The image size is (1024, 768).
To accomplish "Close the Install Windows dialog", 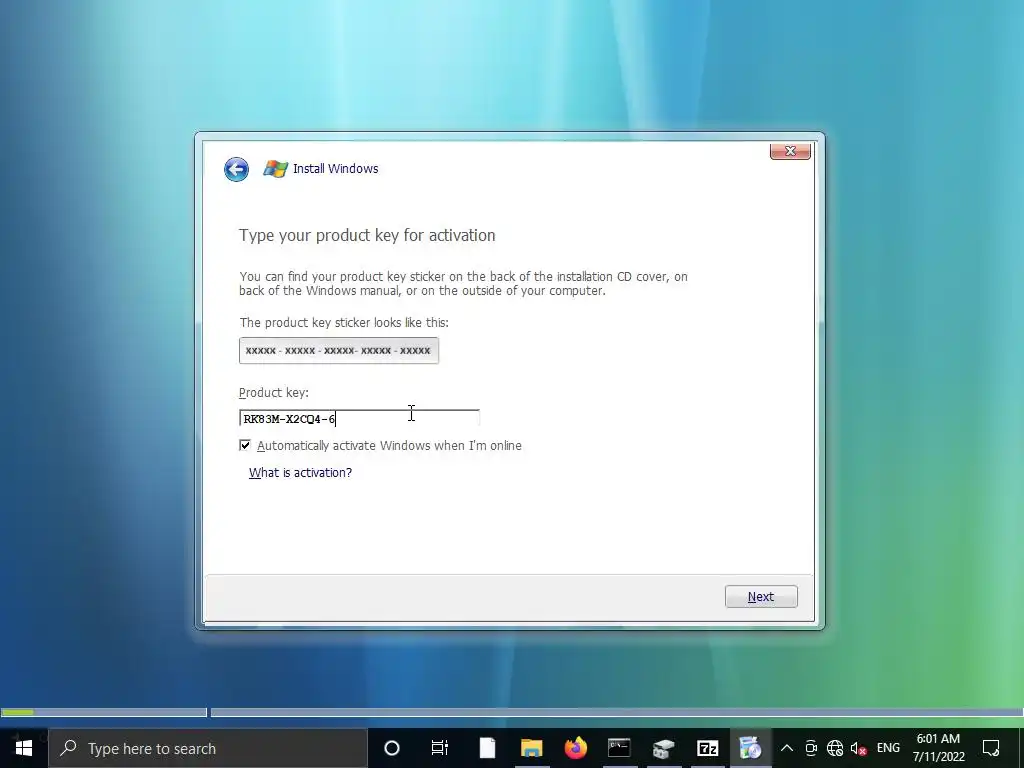I will [x=790, y=151].
